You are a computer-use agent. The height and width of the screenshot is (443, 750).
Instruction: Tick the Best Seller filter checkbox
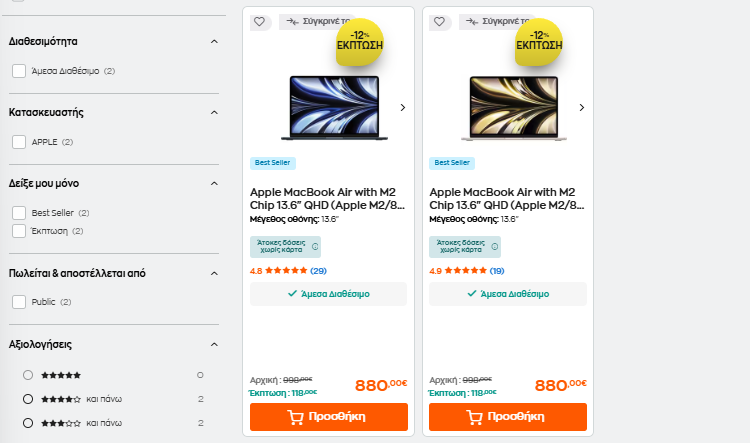(19, 213)
